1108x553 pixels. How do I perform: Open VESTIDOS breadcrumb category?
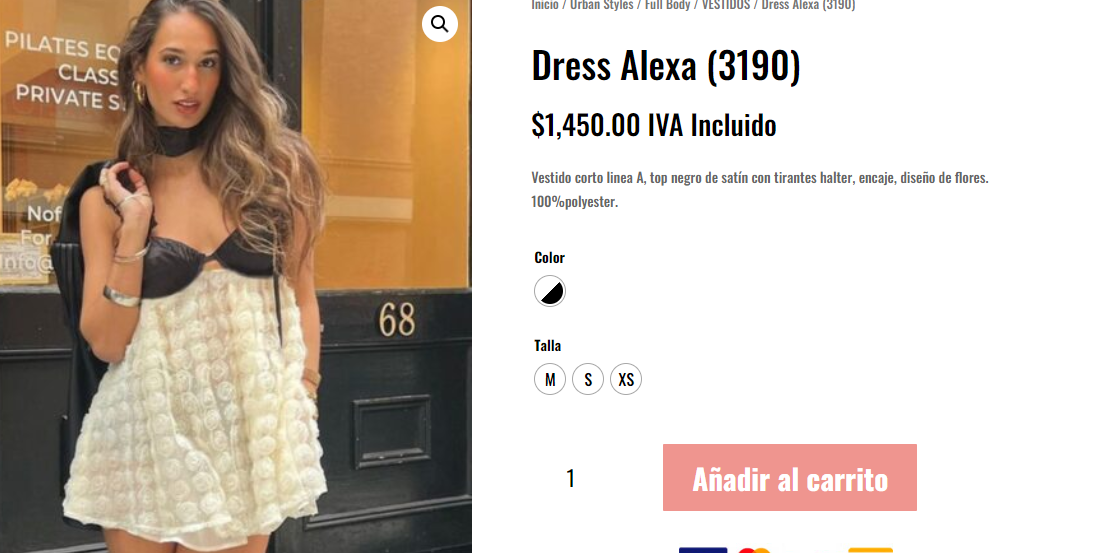click(x=726, y=5)
